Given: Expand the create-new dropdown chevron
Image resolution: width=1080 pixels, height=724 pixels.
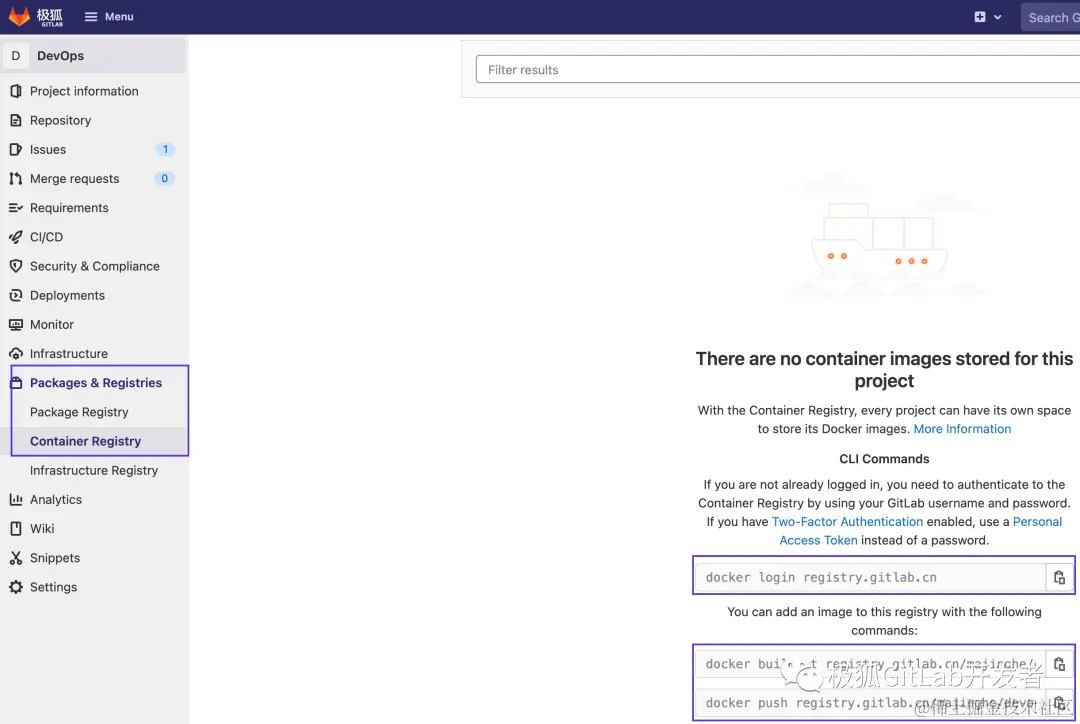Looking at the screenshot, I should click(997, 17).
